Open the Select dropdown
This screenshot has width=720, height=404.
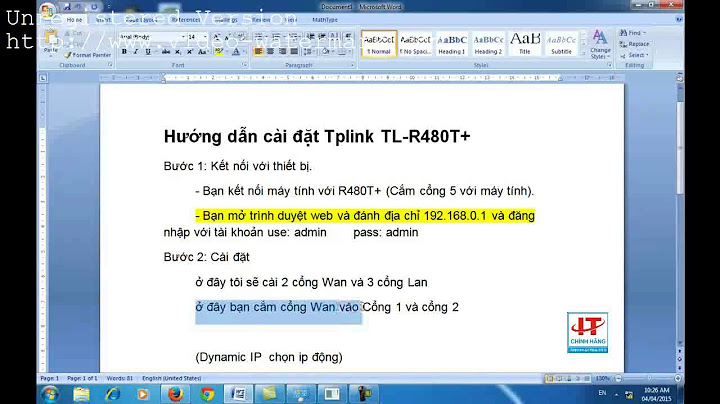click(634, 55)
